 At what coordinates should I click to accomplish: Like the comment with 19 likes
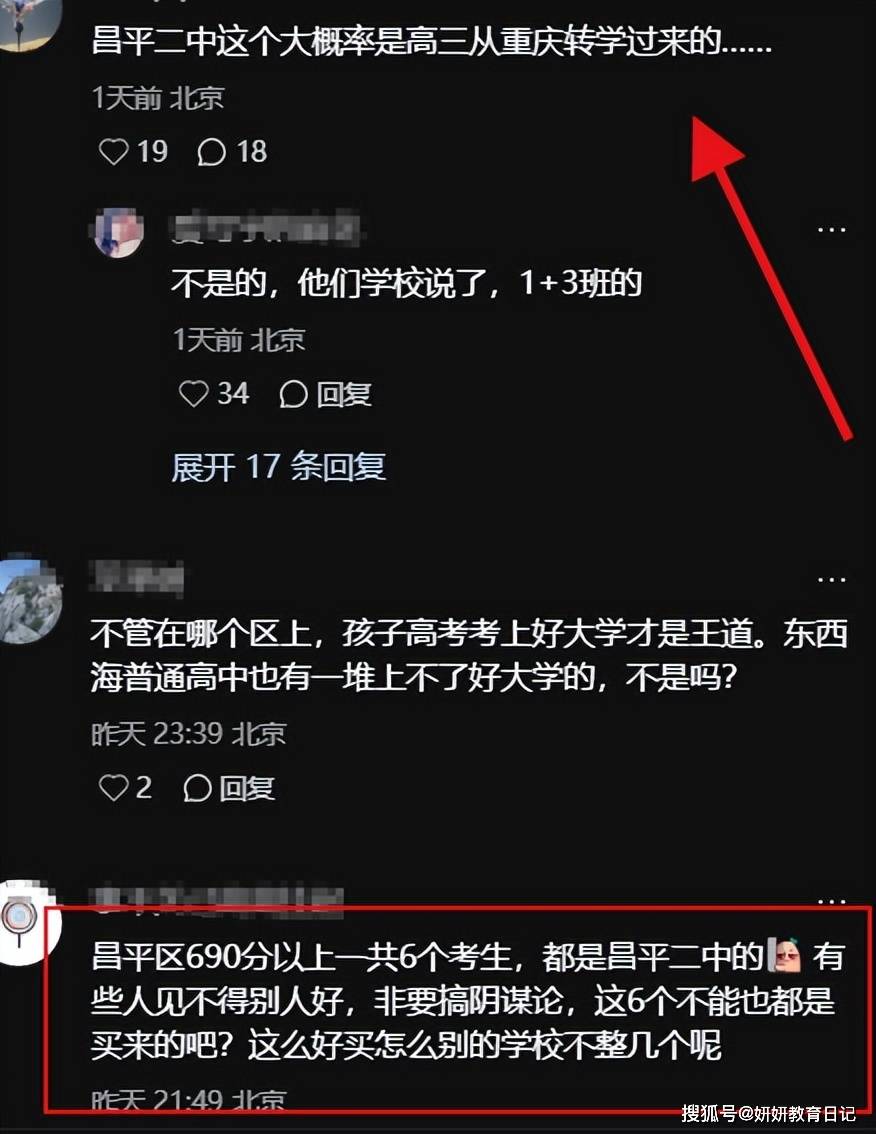114,152
